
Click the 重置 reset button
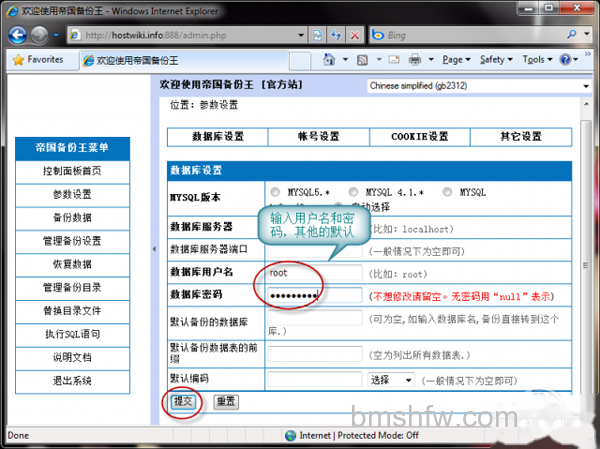[x=226, y=402]
